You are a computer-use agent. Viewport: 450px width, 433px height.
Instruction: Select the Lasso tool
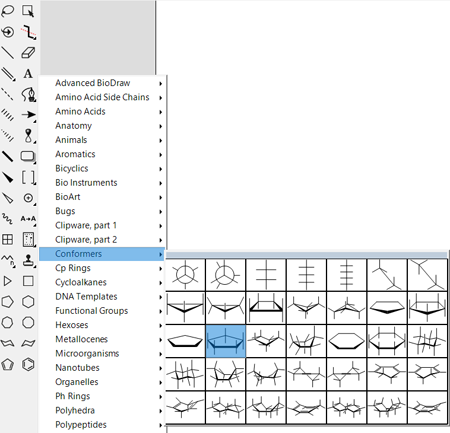pos(8,11)
